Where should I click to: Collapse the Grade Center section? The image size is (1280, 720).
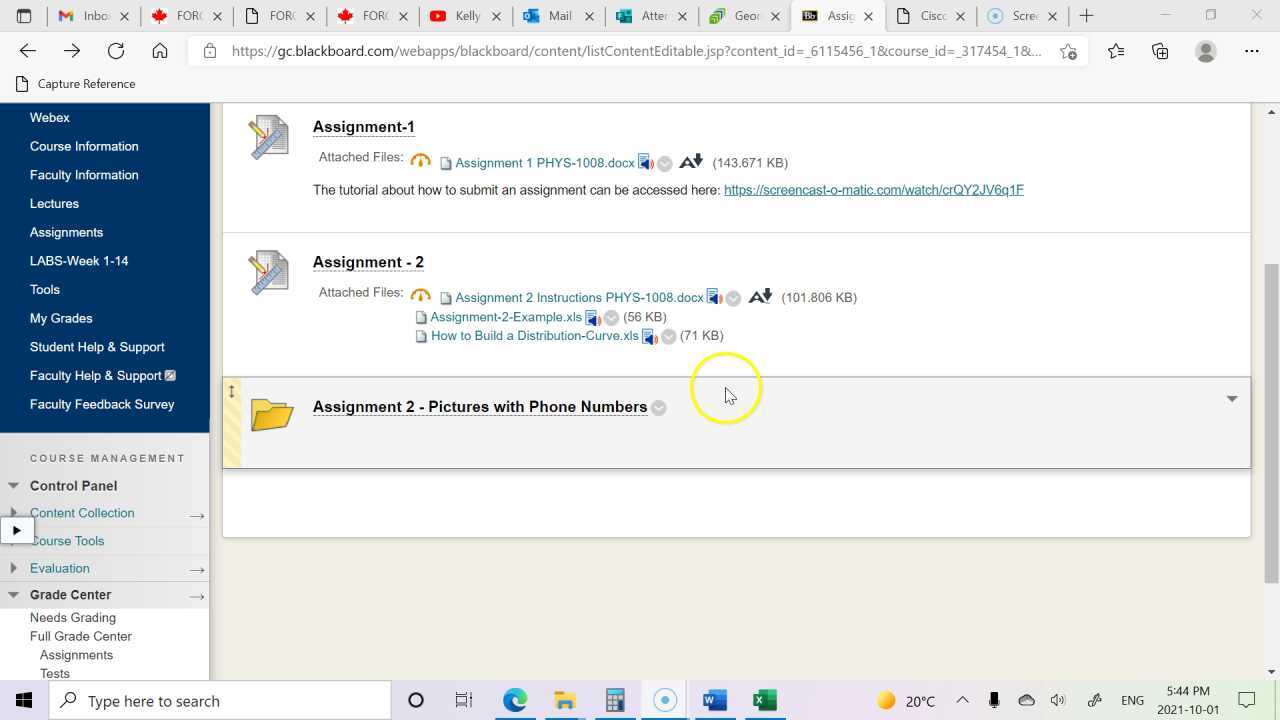[13, 594]
